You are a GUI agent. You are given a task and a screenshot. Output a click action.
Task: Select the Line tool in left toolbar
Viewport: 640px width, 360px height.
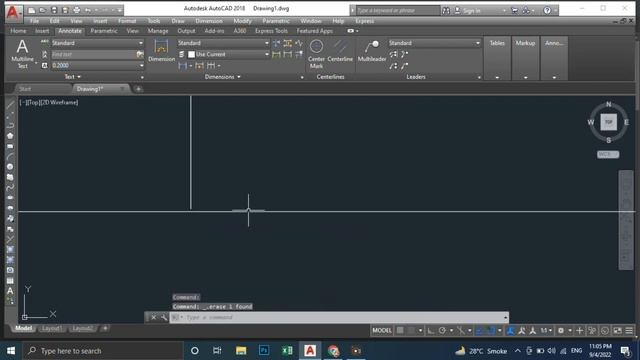10,105
